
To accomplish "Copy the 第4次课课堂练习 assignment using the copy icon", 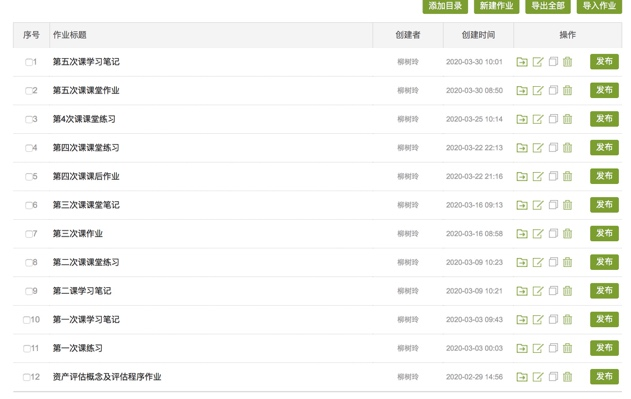I will coord(553,119).
